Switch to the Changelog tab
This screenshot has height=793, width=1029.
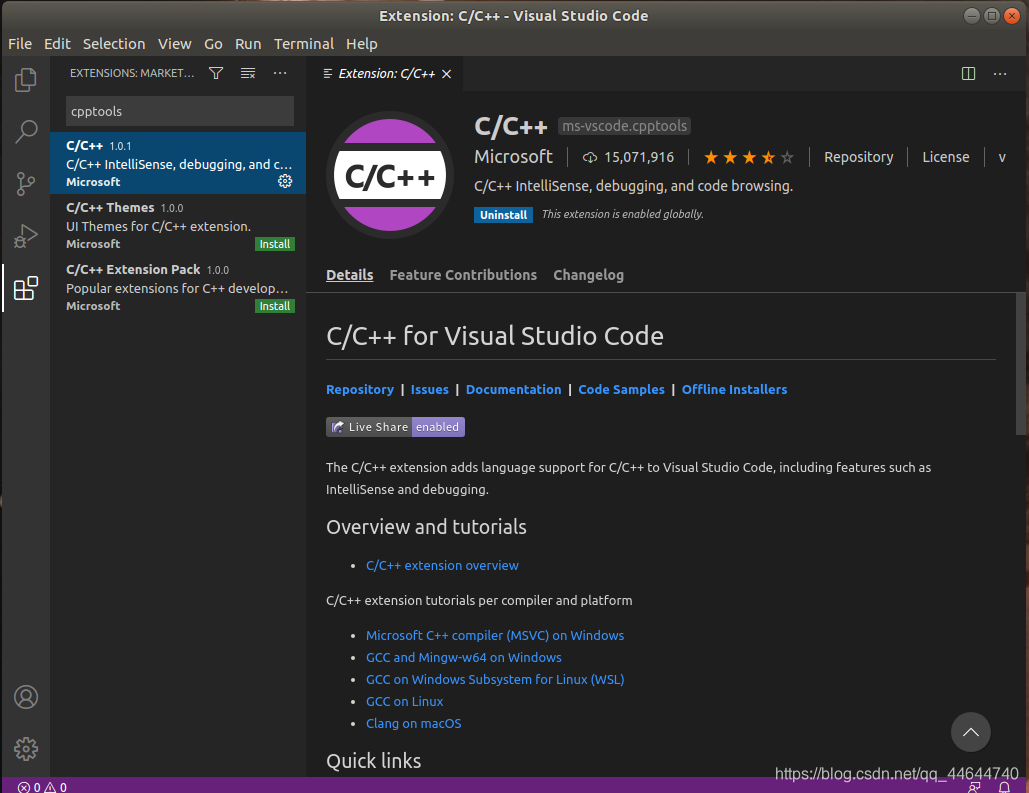pyautogui.click(x=589, y=275)
